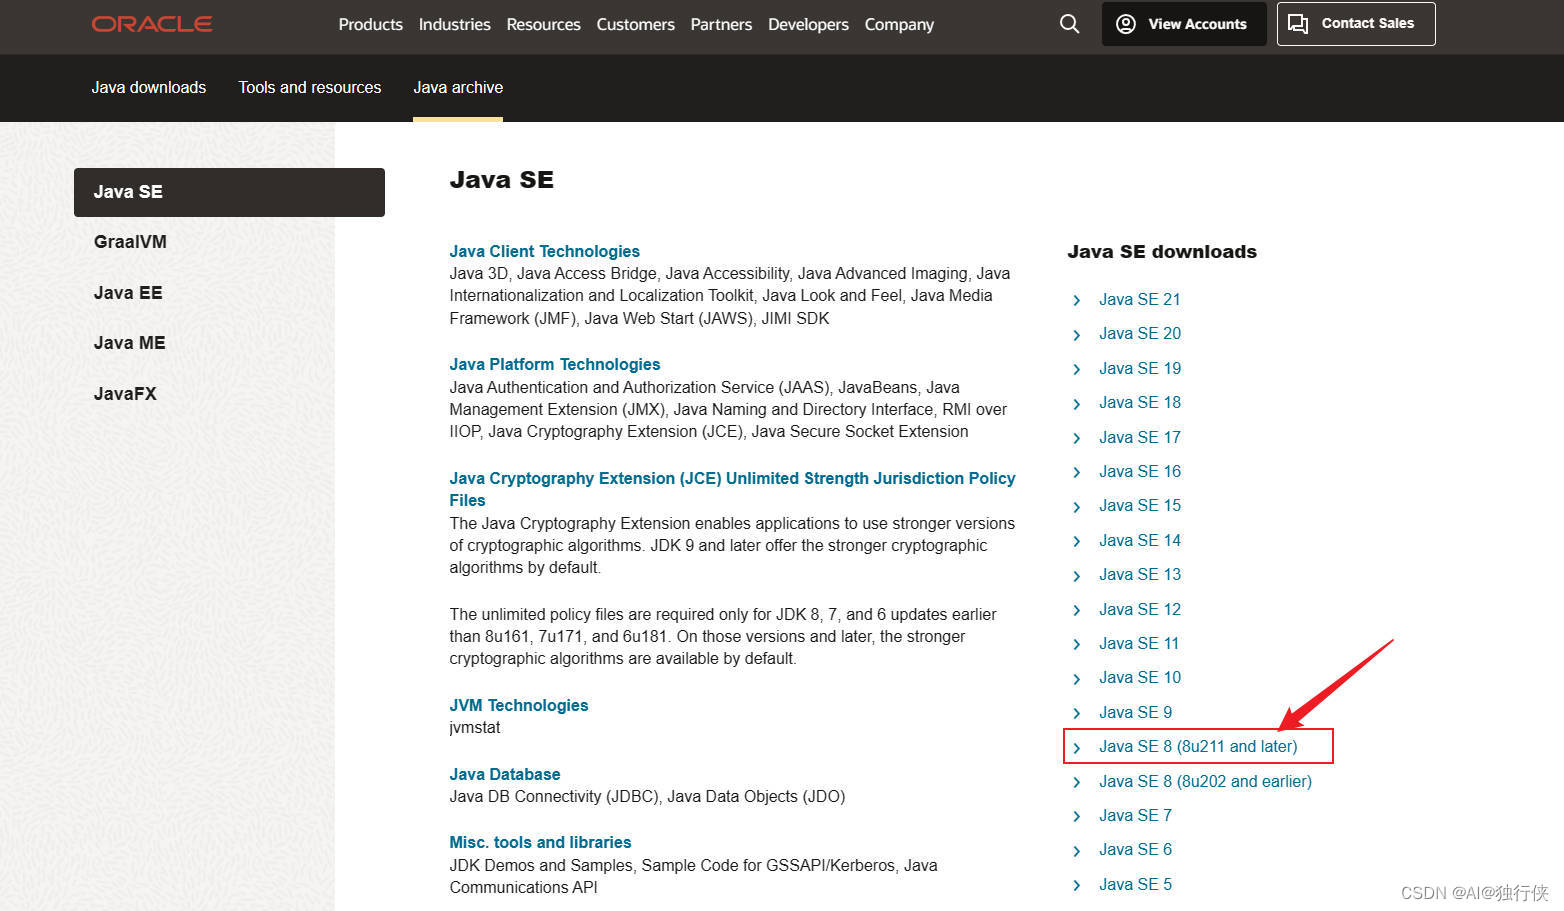Select Java EE in sidebar

pos(128,293)
